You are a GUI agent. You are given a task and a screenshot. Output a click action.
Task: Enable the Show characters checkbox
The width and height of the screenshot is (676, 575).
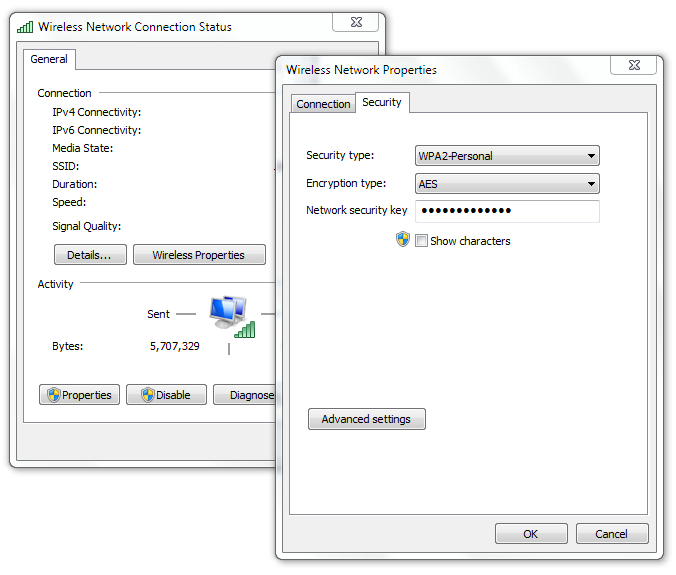[x=421, y=241]
